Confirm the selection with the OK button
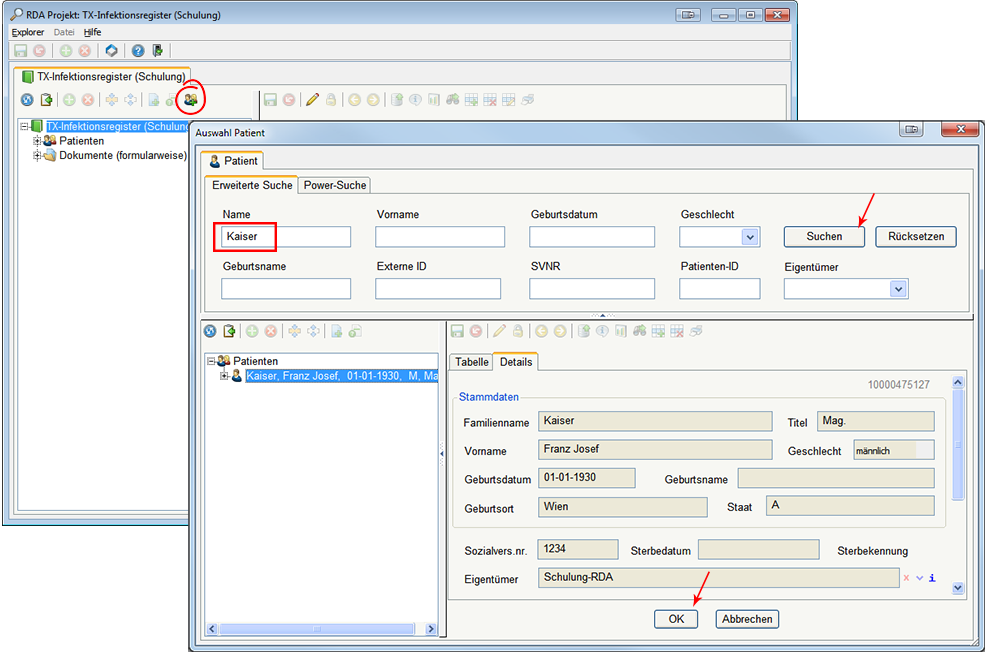This screenshot has width=985, height=652. pyautogui.click(x=676, y=619)
